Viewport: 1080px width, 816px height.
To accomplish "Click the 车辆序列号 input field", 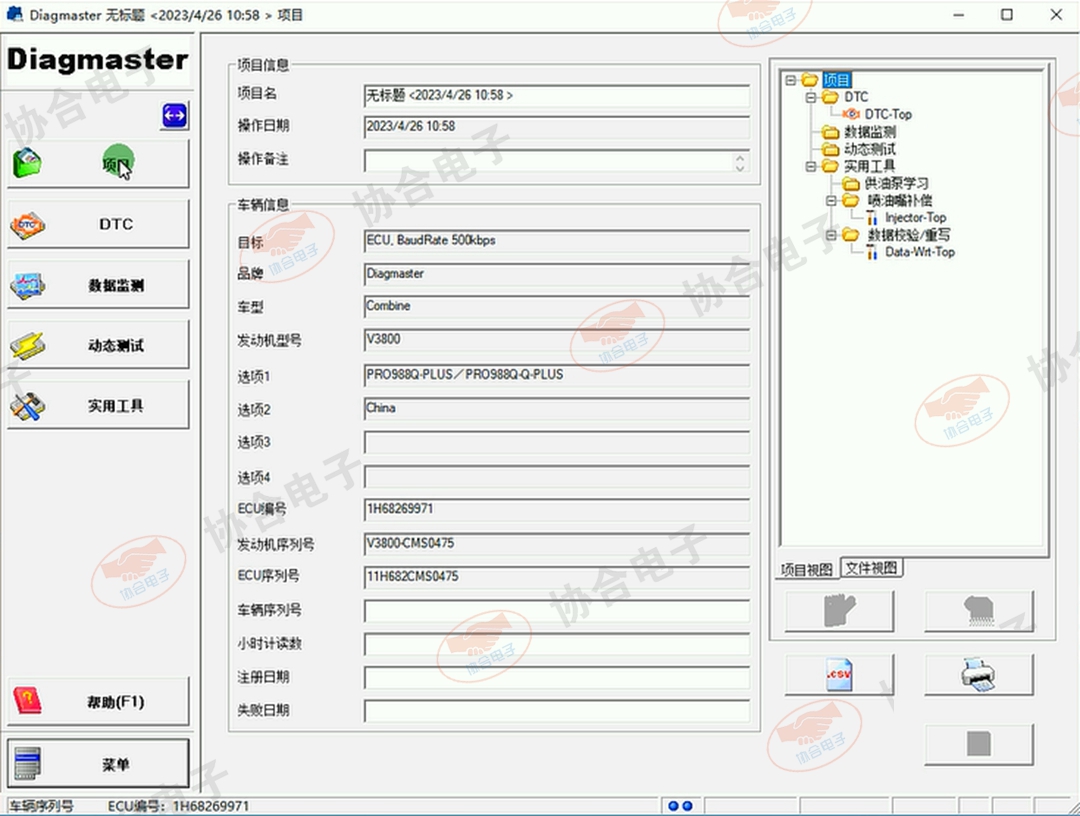I will point(557,611).
